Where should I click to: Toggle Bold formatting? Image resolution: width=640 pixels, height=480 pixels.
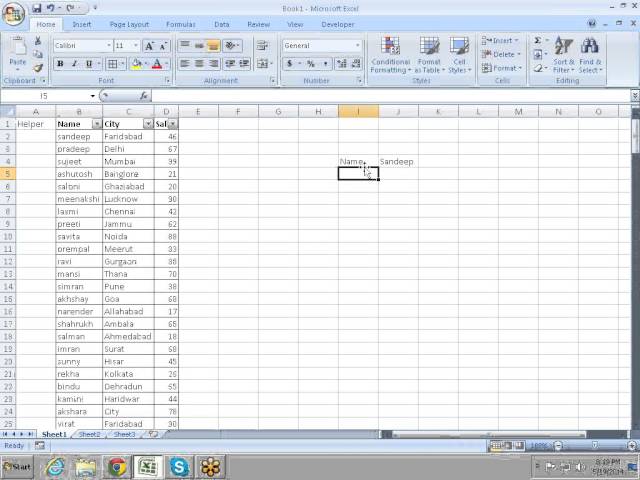click(x=61, y=64)
